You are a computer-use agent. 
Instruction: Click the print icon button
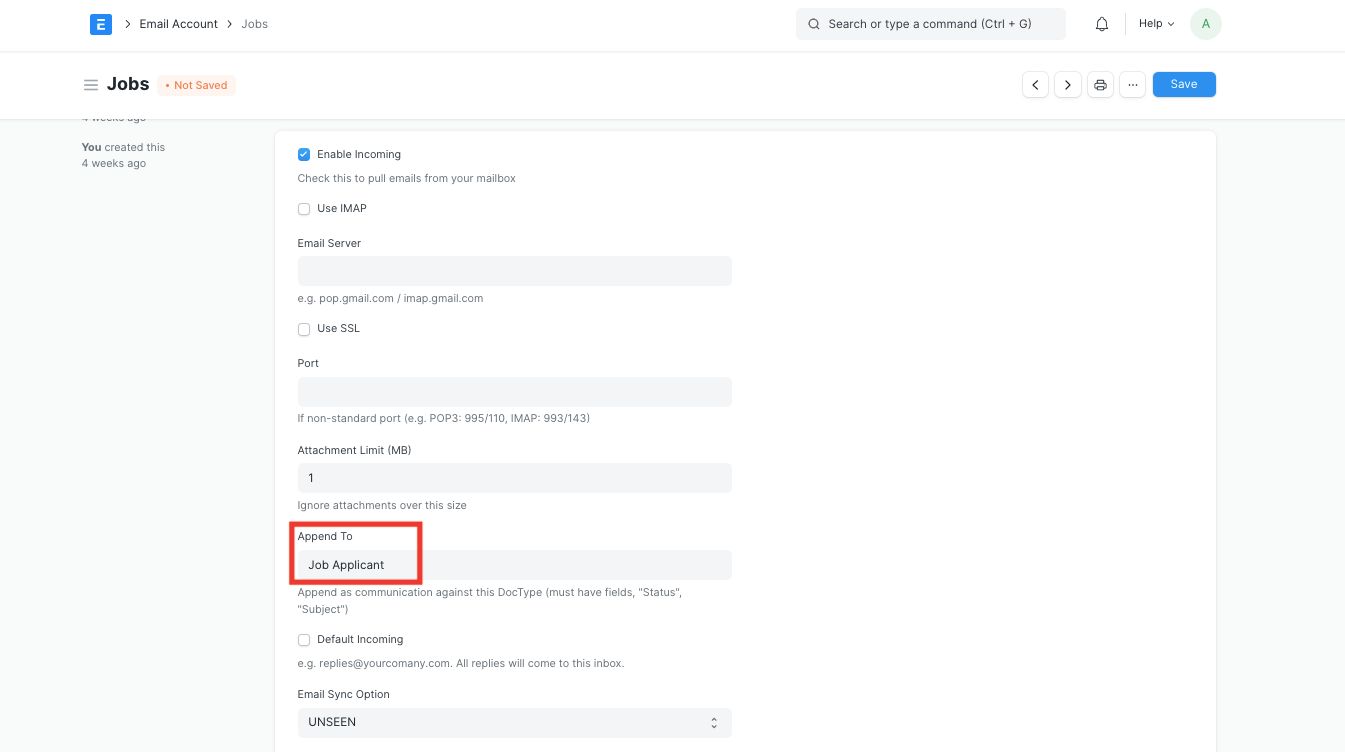tap(1100, 85)
